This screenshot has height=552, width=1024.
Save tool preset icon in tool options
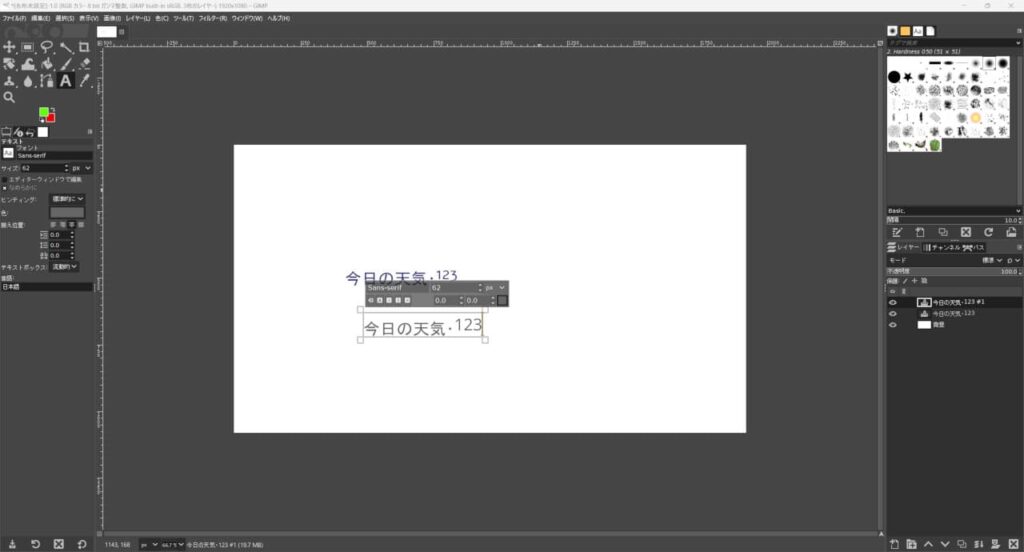[x=12, y=544]
